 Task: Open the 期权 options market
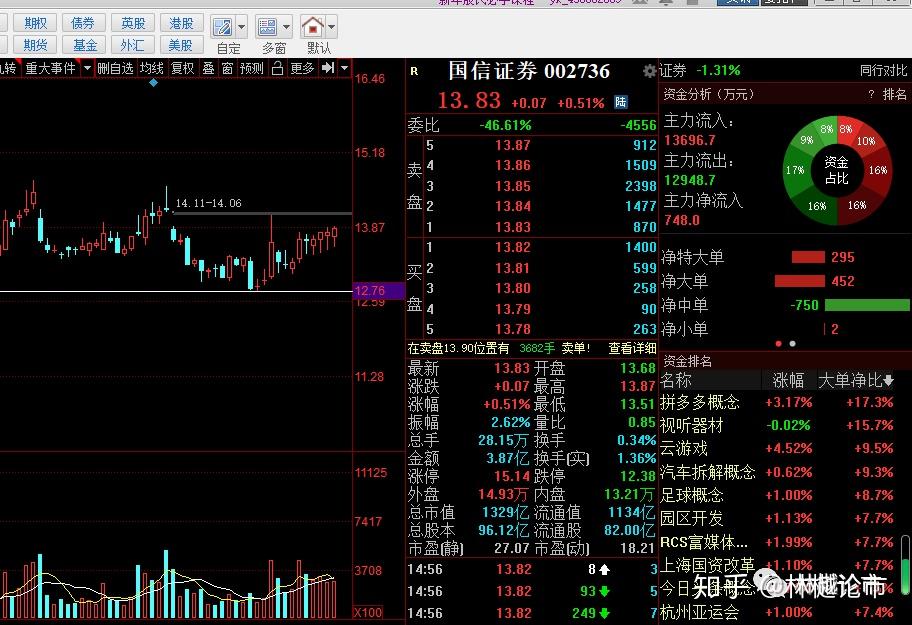(35, 23)
